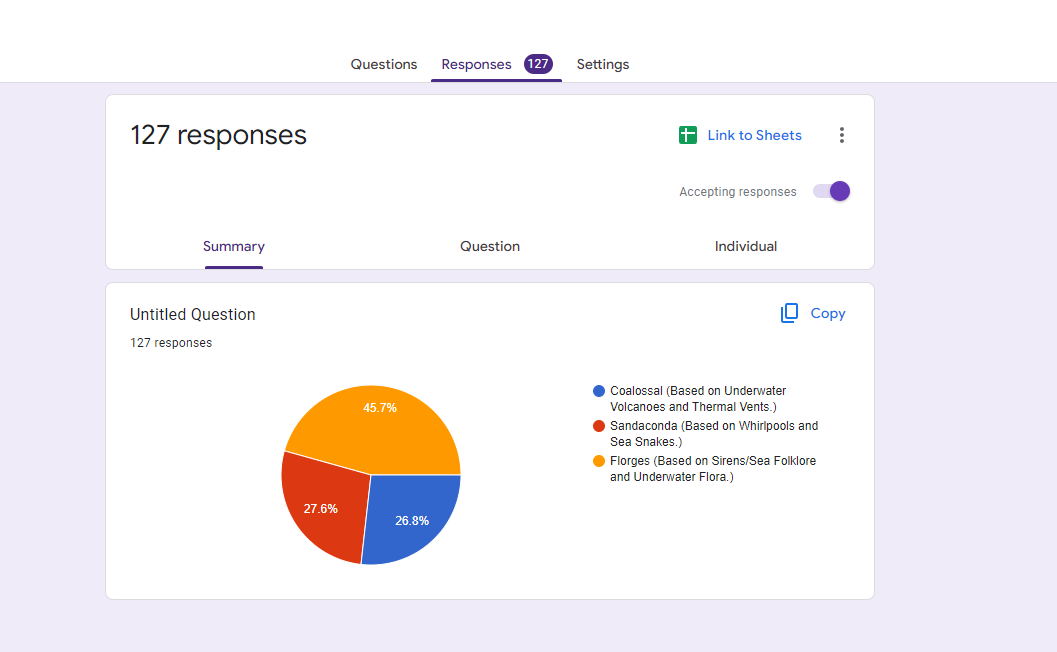Click the Link to Sheets link
The image size is (1057, 652).
click(x=754, y=135)
